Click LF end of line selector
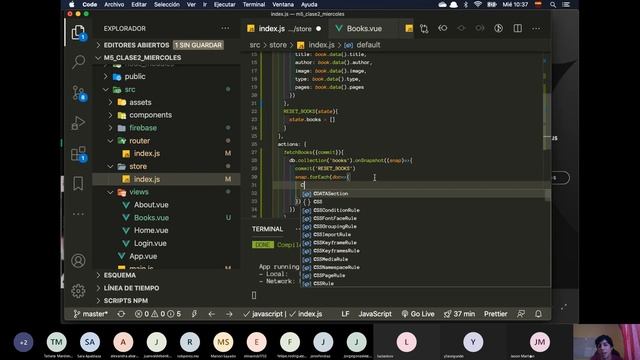The width and height of the screenshot is (640, 360). pos(345,314)
